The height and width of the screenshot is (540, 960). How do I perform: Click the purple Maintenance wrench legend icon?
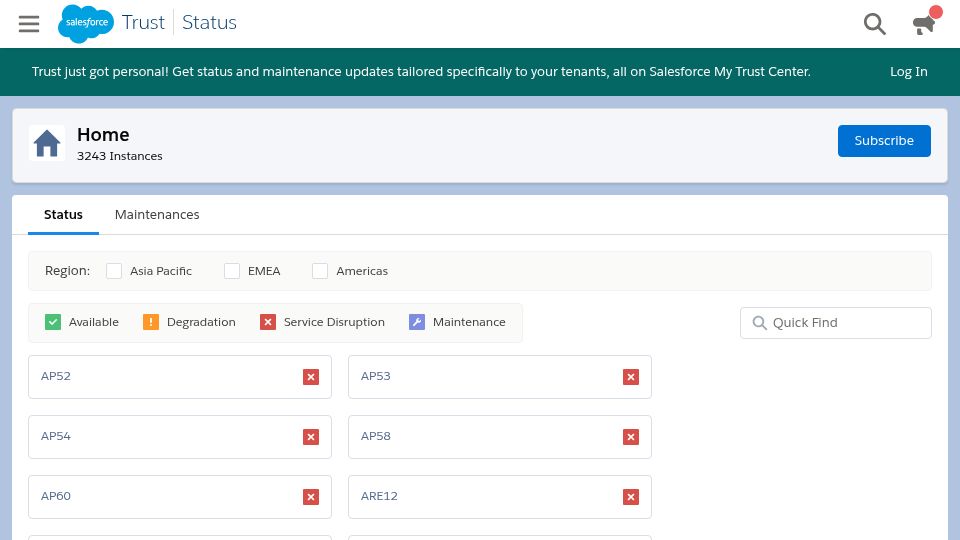point(417,322)
